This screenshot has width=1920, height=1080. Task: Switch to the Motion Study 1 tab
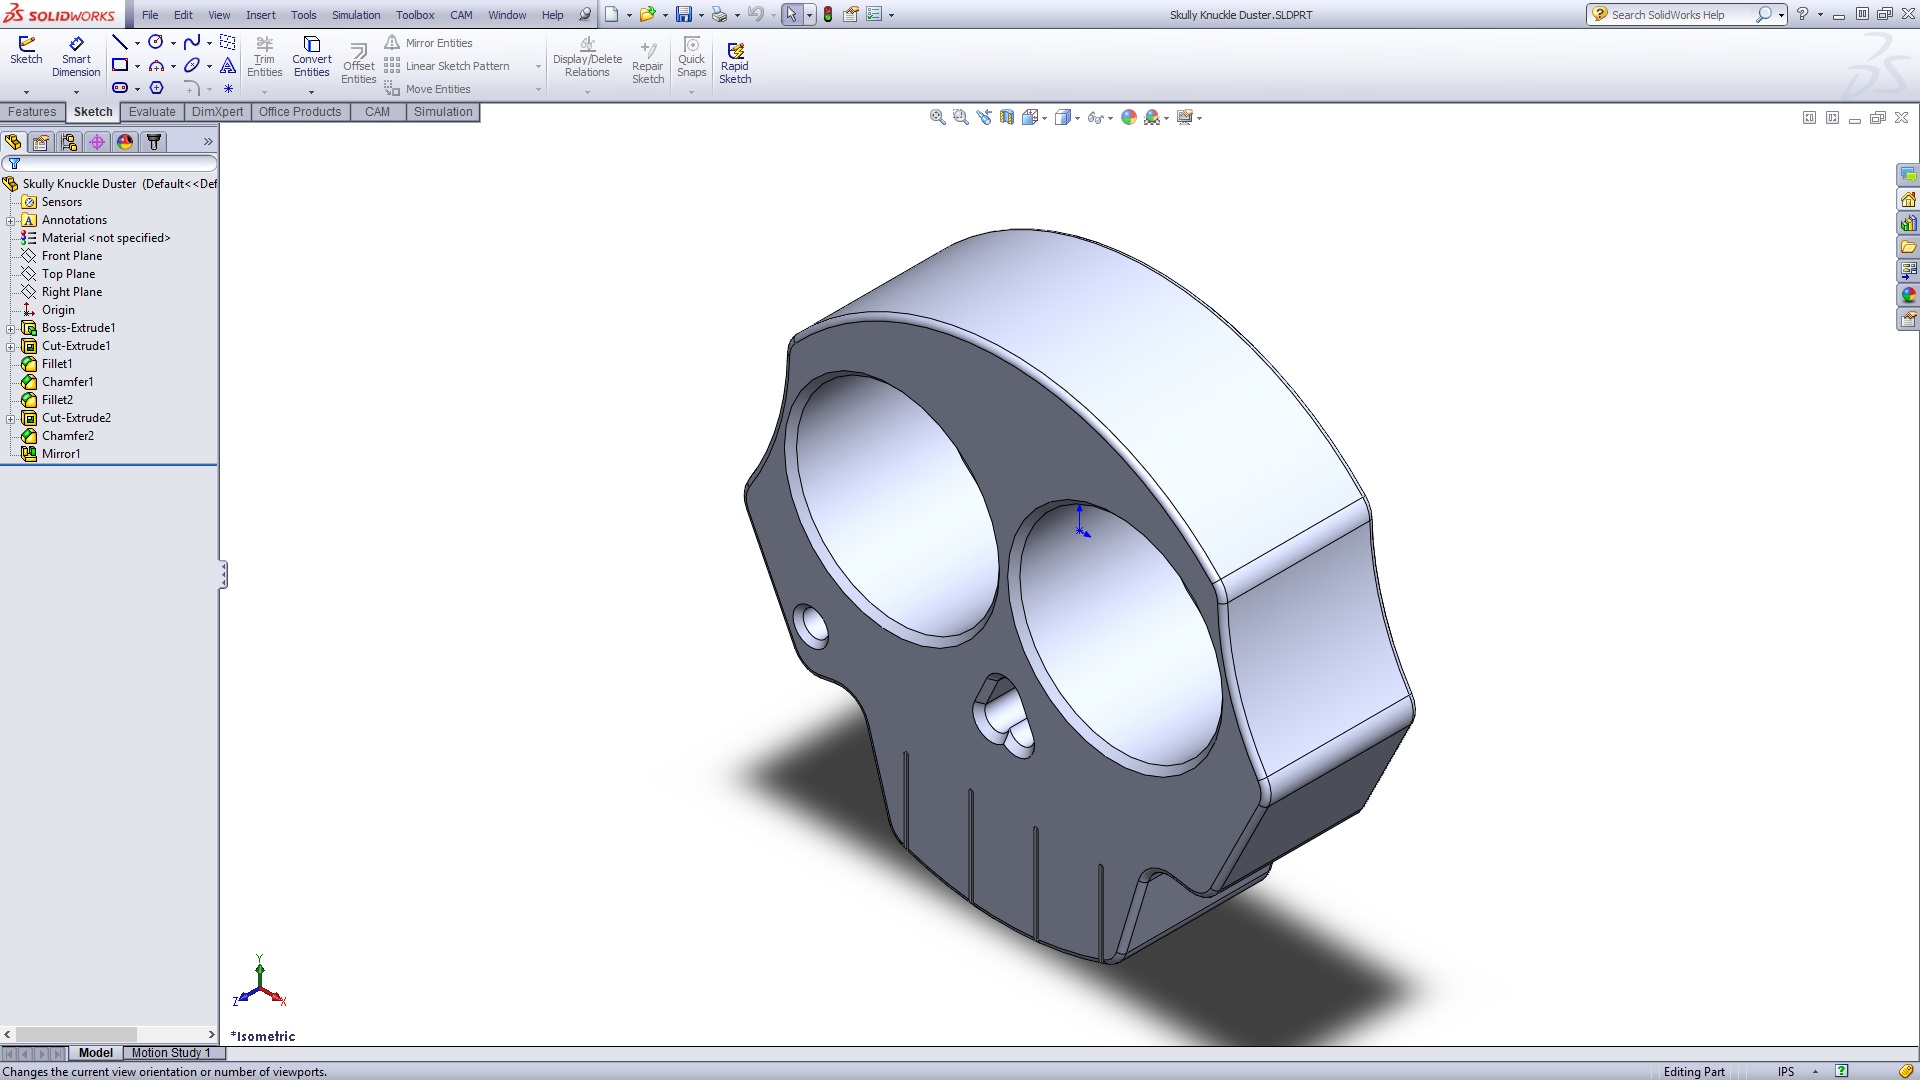[x=172, y=1053]
